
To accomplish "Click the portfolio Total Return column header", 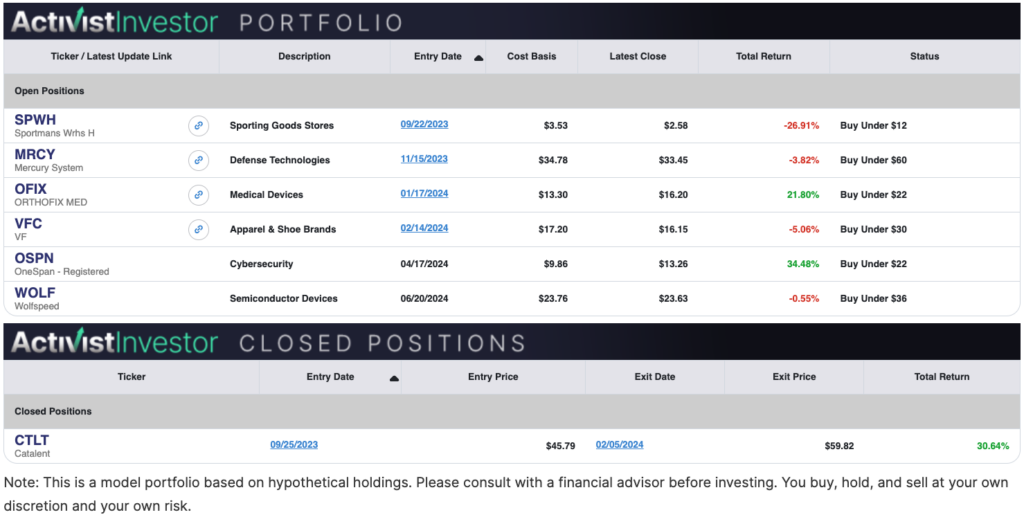I will tap(763, 56).
